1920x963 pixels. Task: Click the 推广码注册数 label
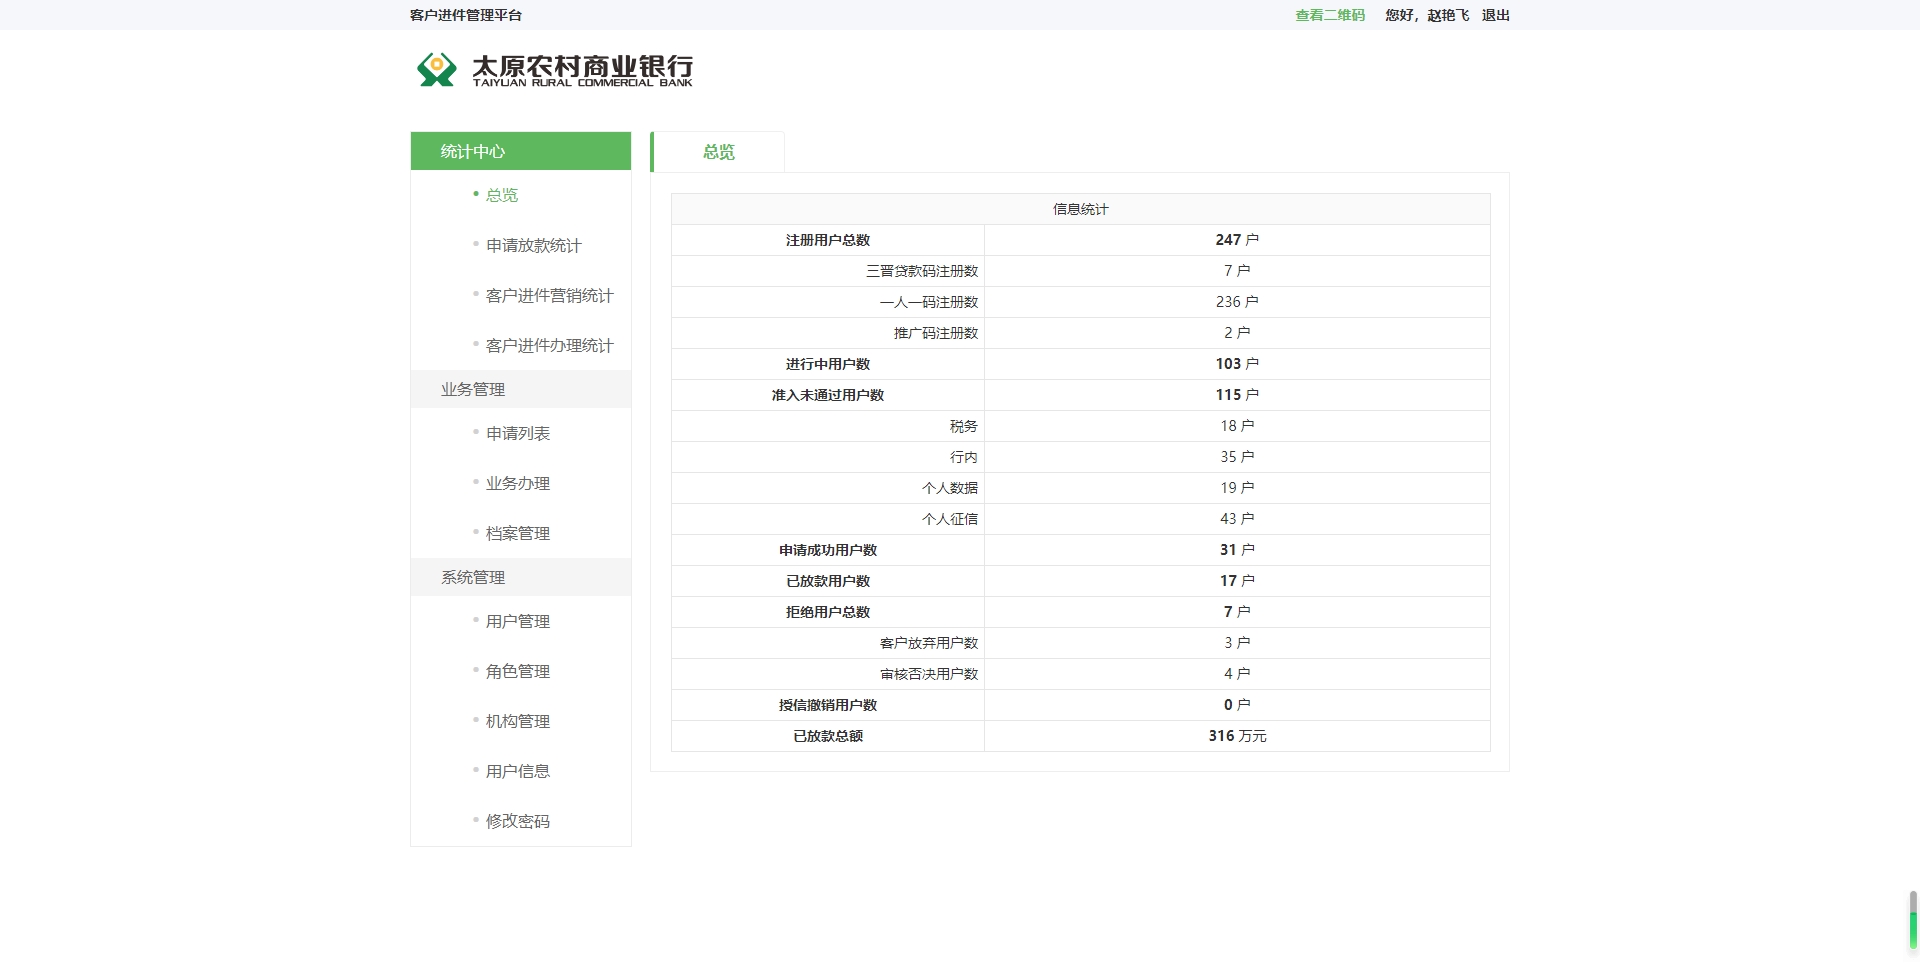936,333
